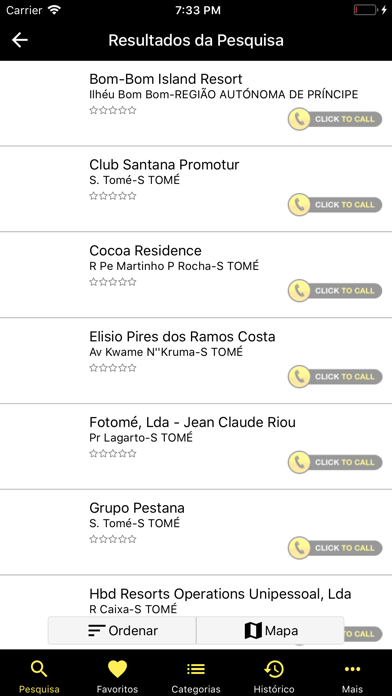Click to call Fotomé, Lda - Jean Claude Riou
Viewport: 392px width, 696px height.
pos(335,462)
